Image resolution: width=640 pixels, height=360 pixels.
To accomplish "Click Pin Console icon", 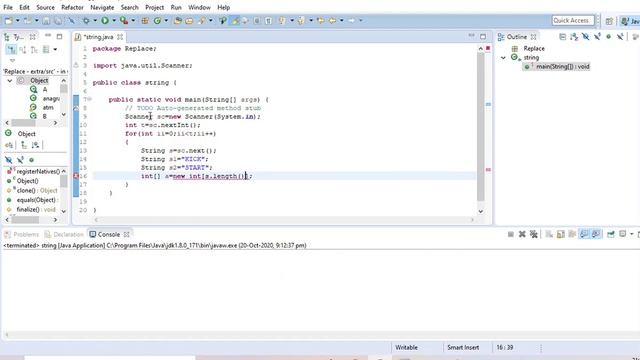I will [611, 234].
